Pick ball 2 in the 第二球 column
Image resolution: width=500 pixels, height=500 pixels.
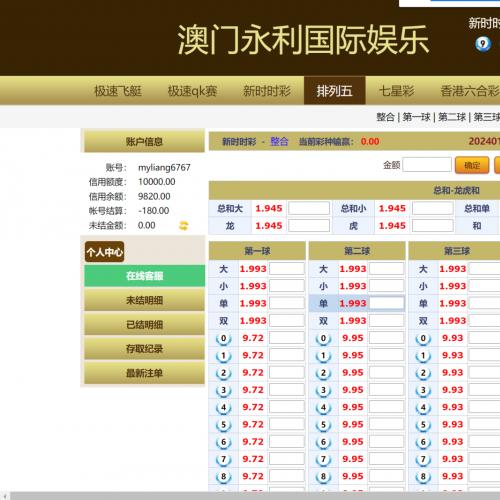click(323, 373)
